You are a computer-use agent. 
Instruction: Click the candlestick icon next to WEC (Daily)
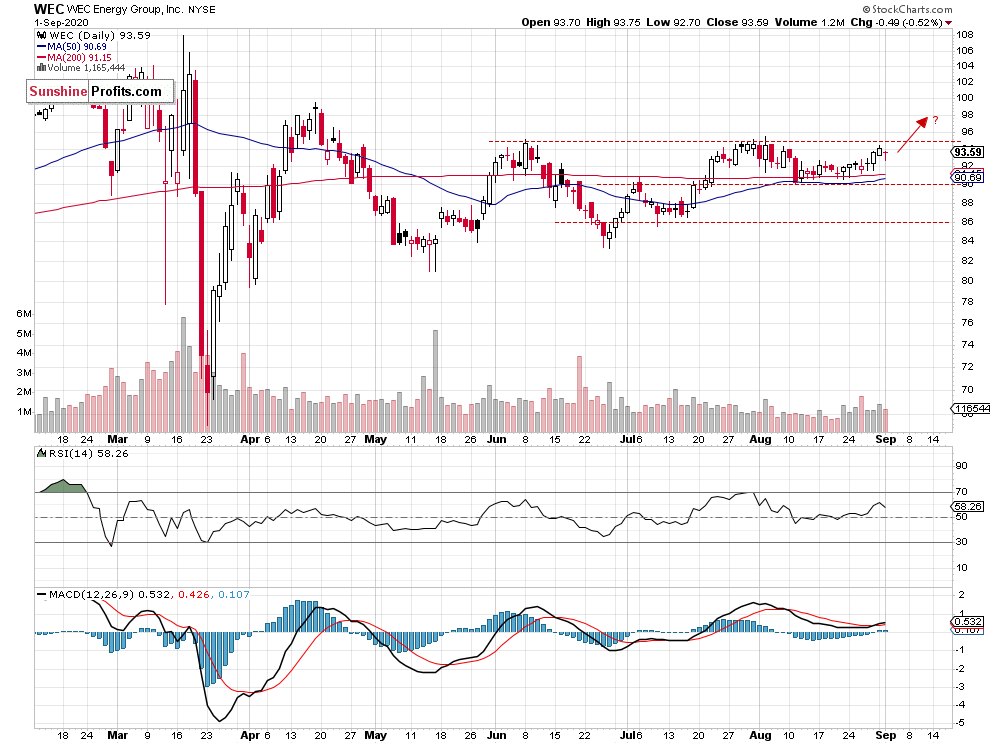coord(40,35)
